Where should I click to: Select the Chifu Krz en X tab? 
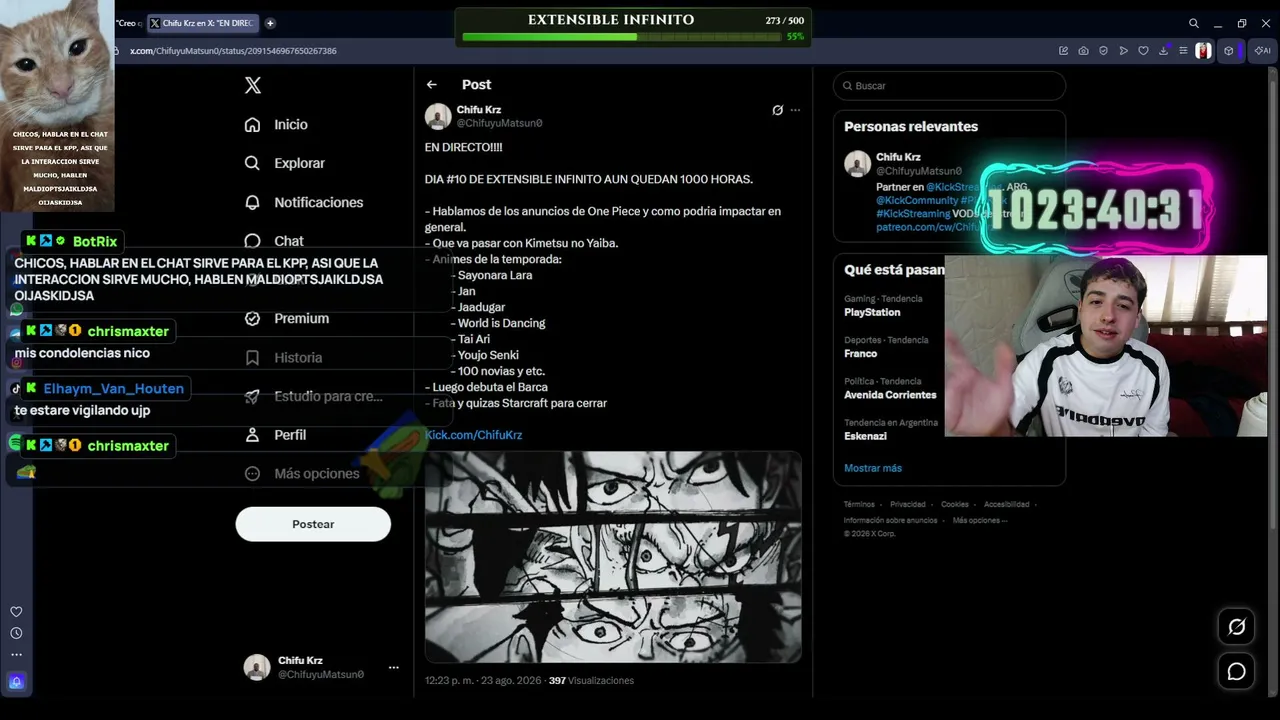[203, 23]
